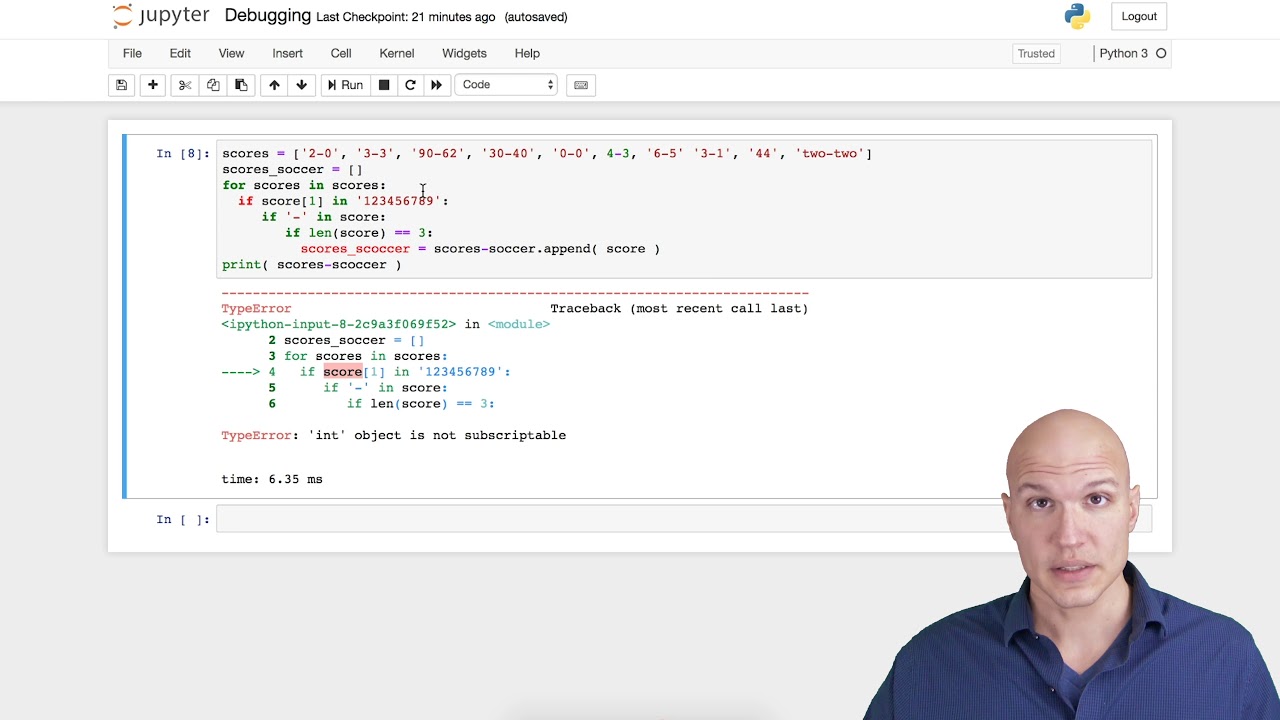Screen dimensions: 1280x720
Task: Interrupt the kernel with stop icon
Action: pos(384,85)
